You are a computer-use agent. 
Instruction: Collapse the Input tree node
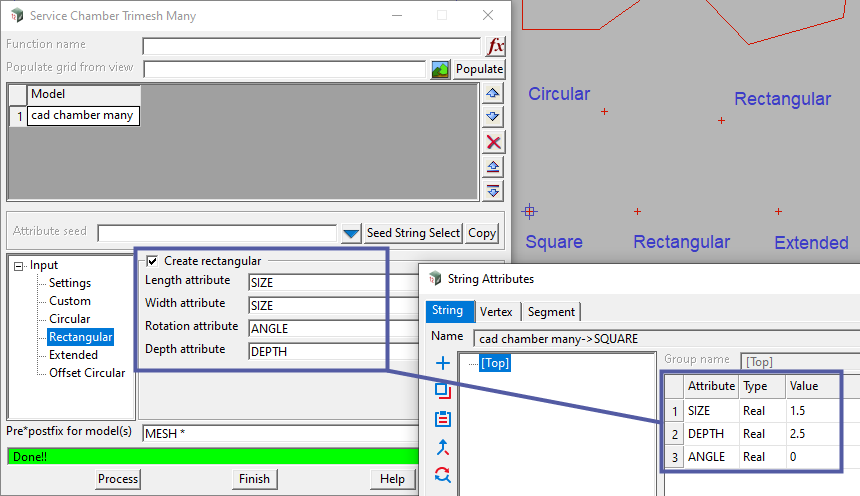coord(20,266)
